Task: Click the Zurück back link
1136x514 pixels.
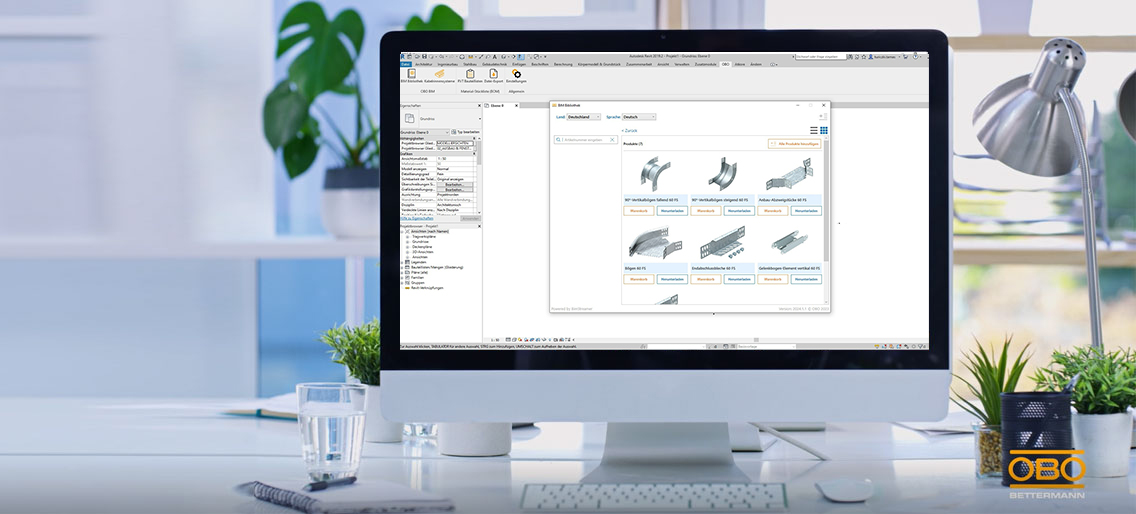Action: [x=629, y=130]
